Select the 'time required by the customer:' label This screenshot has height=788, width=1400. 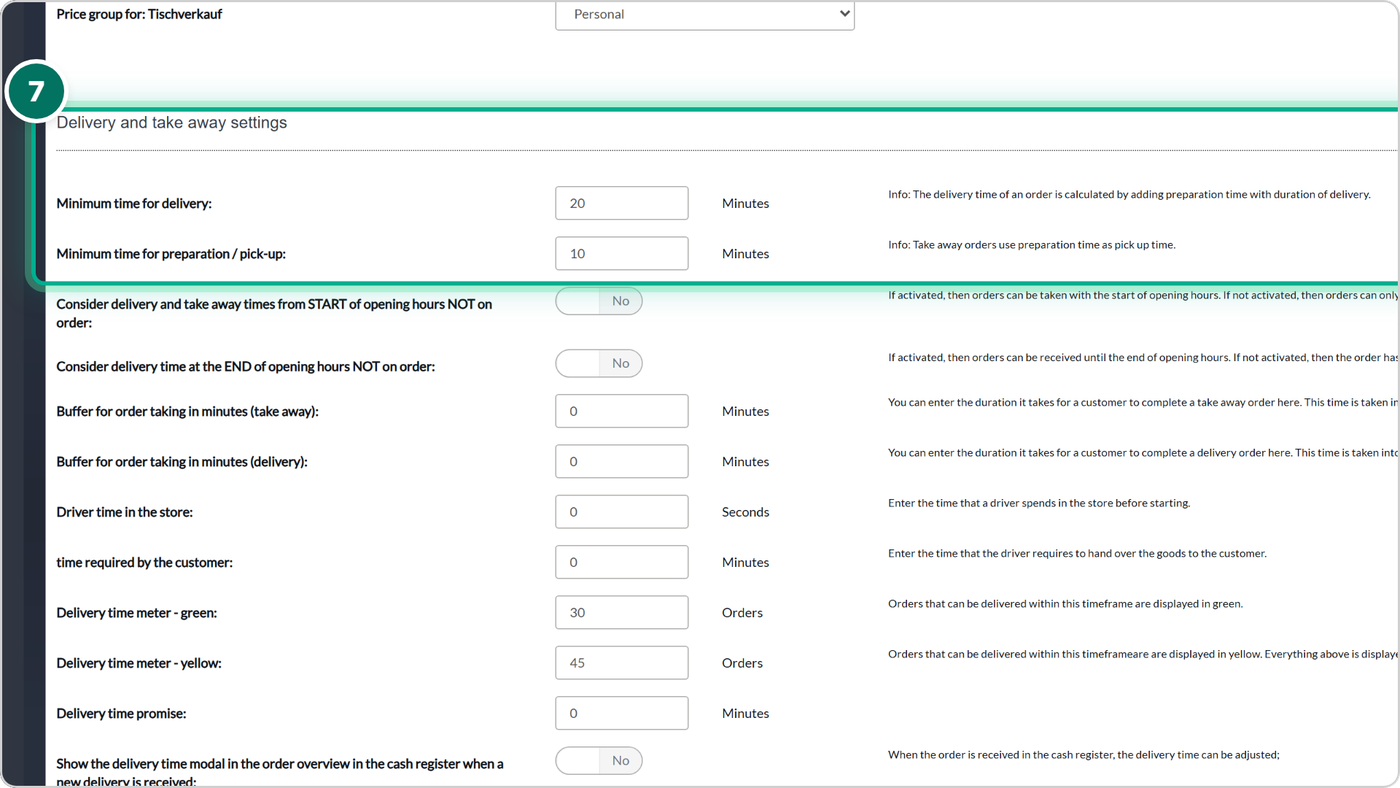pyautogui.click(x=145, y=563)
